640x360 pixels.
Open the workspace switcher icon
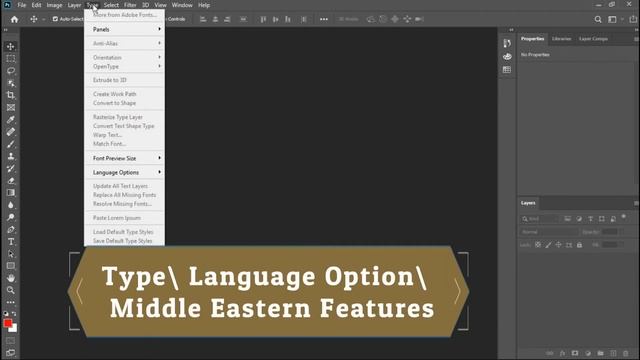click(612, 19)
